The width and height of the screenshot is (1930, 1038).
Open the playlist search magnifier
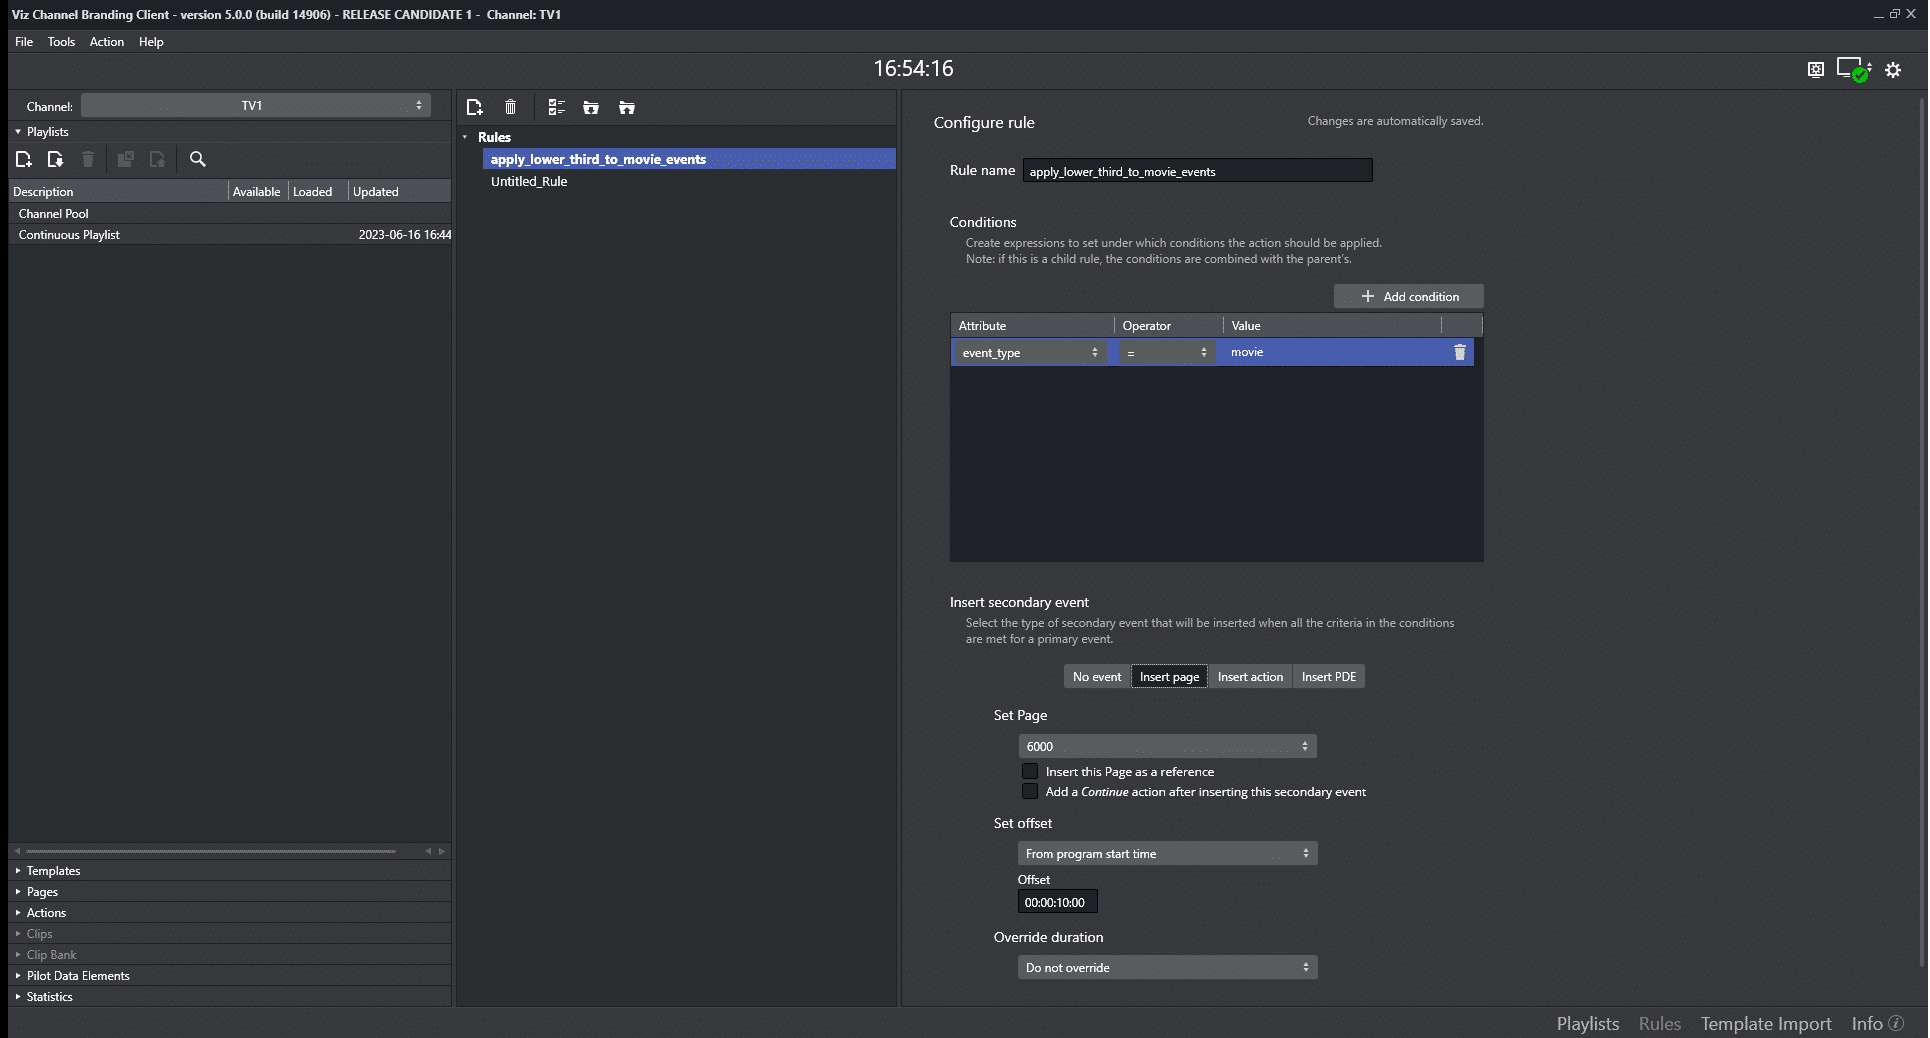click(x=198, y=159)
